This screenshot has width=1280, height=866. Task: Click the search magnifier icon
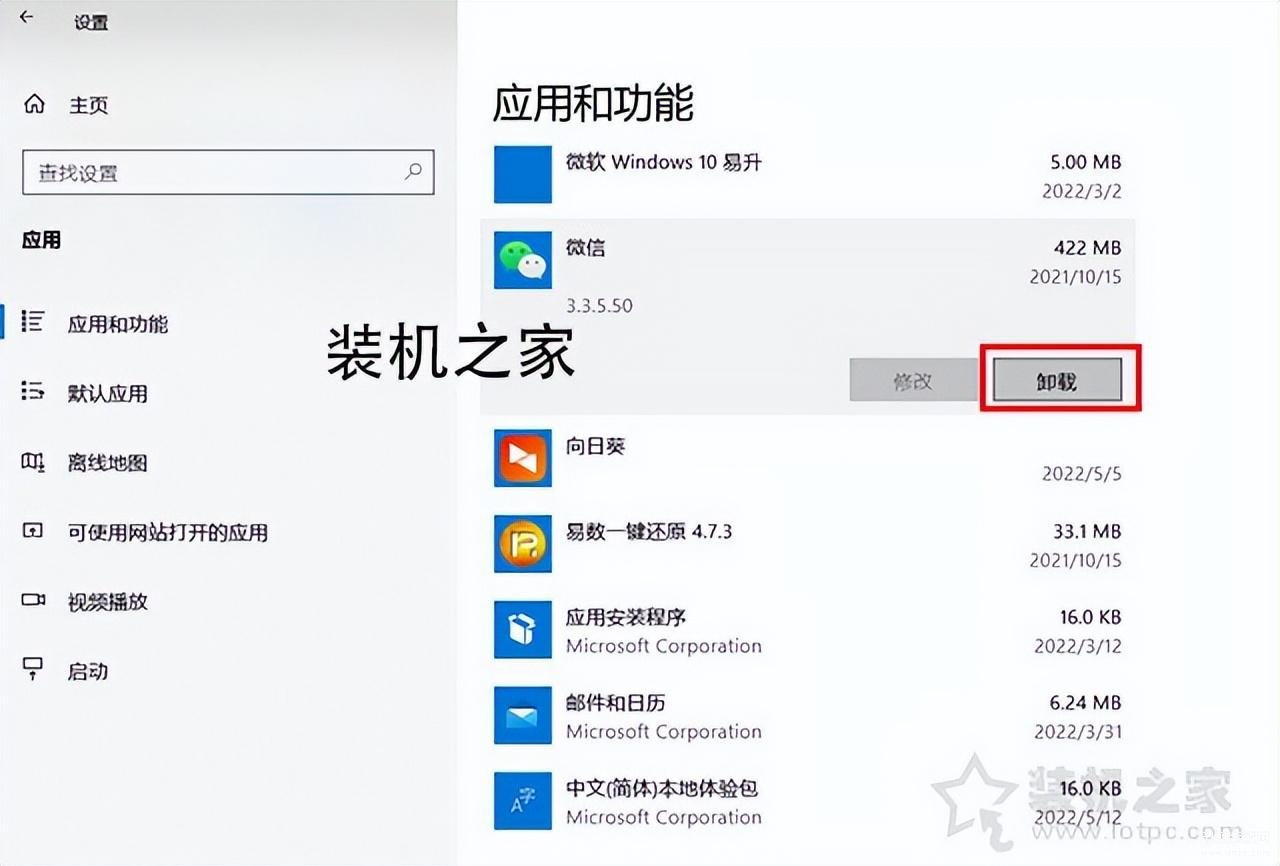[x=413, y=172]
